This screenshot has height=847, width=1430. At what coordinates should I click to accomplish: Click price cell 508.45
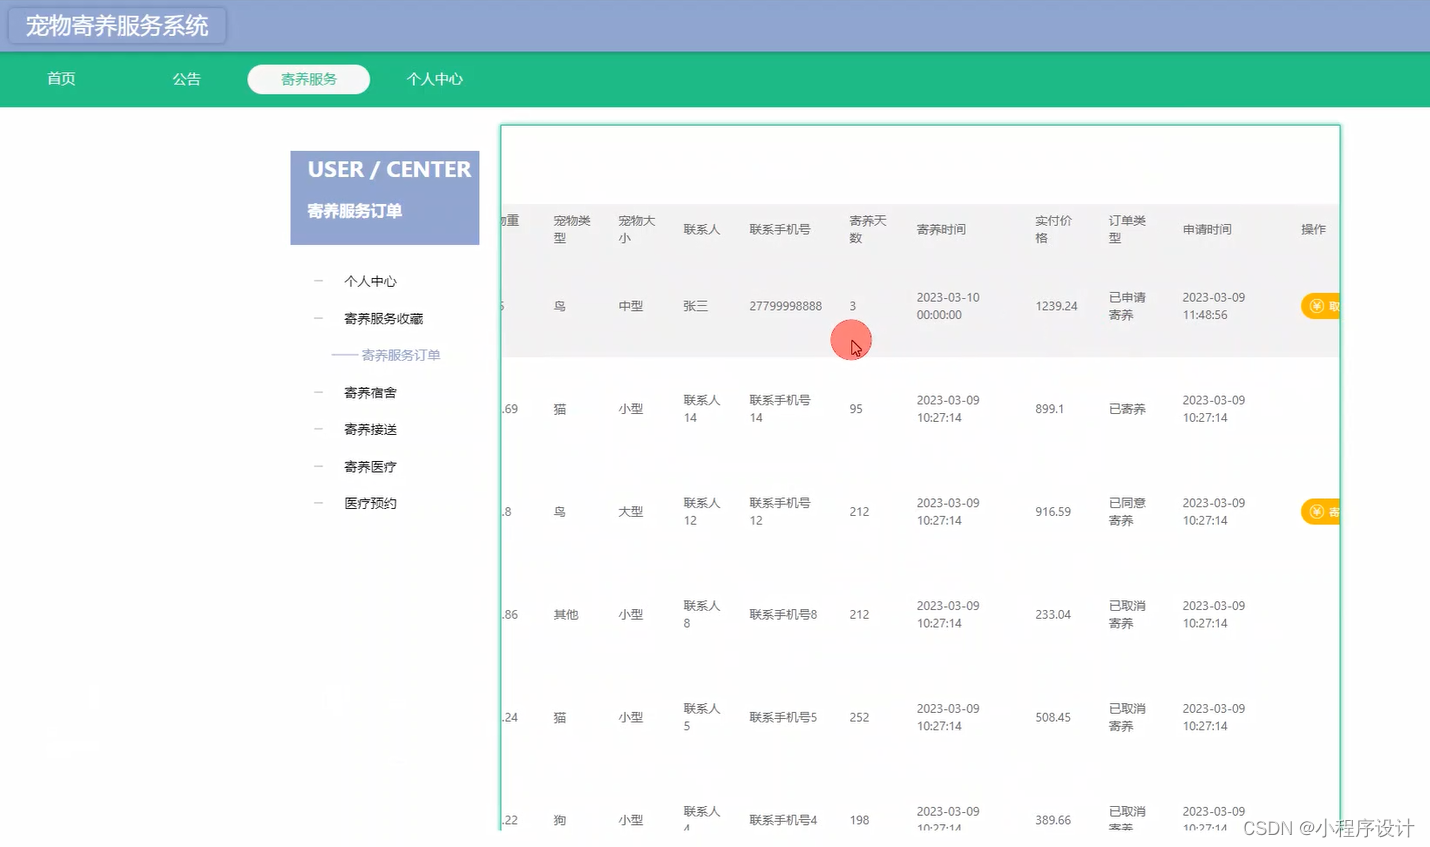(x=1053, y=717)
